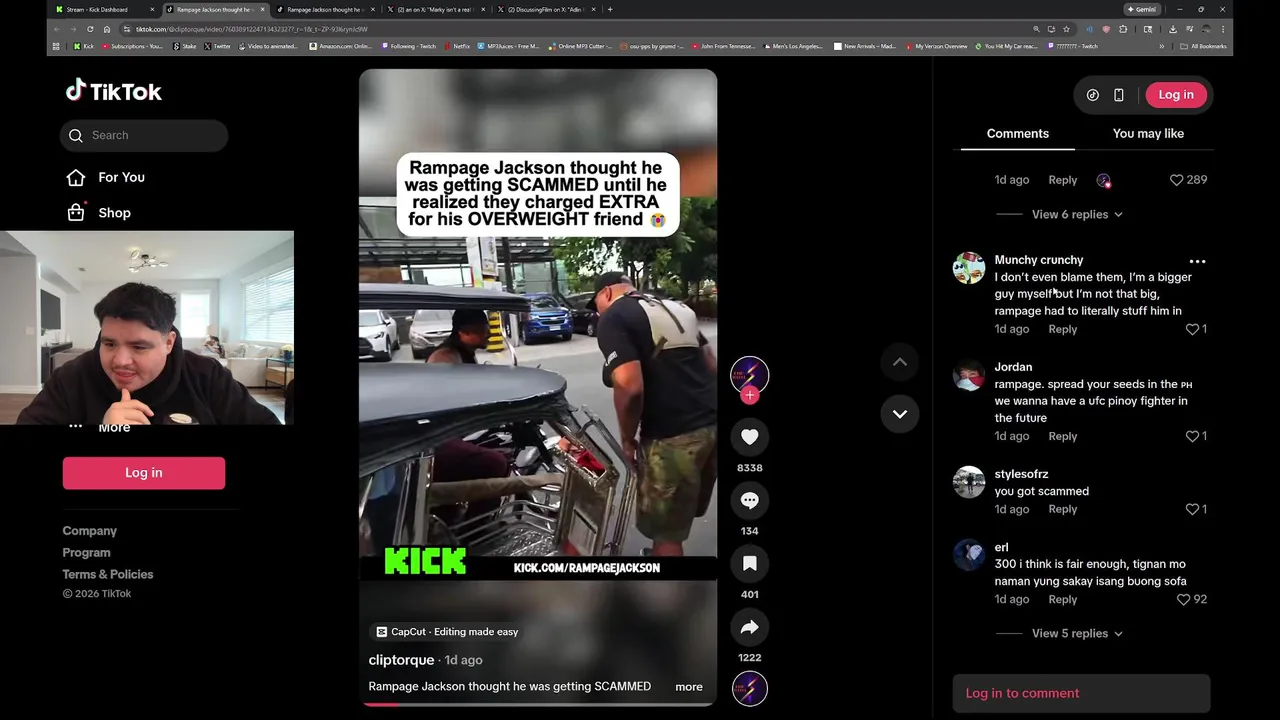Viewport: 1280px width, 720px height.
Task: Bookmark this page with star icon
Action: point(1066,29)
